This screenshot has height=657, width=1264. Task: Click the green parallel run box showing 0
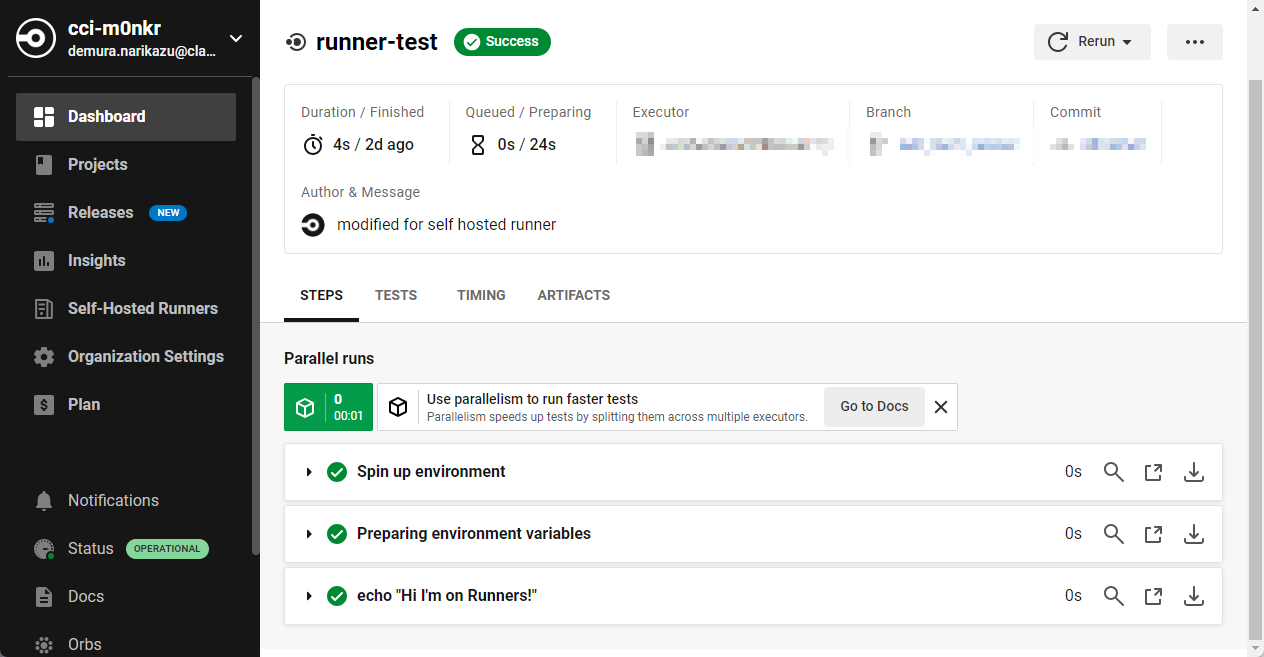(328, 406)
